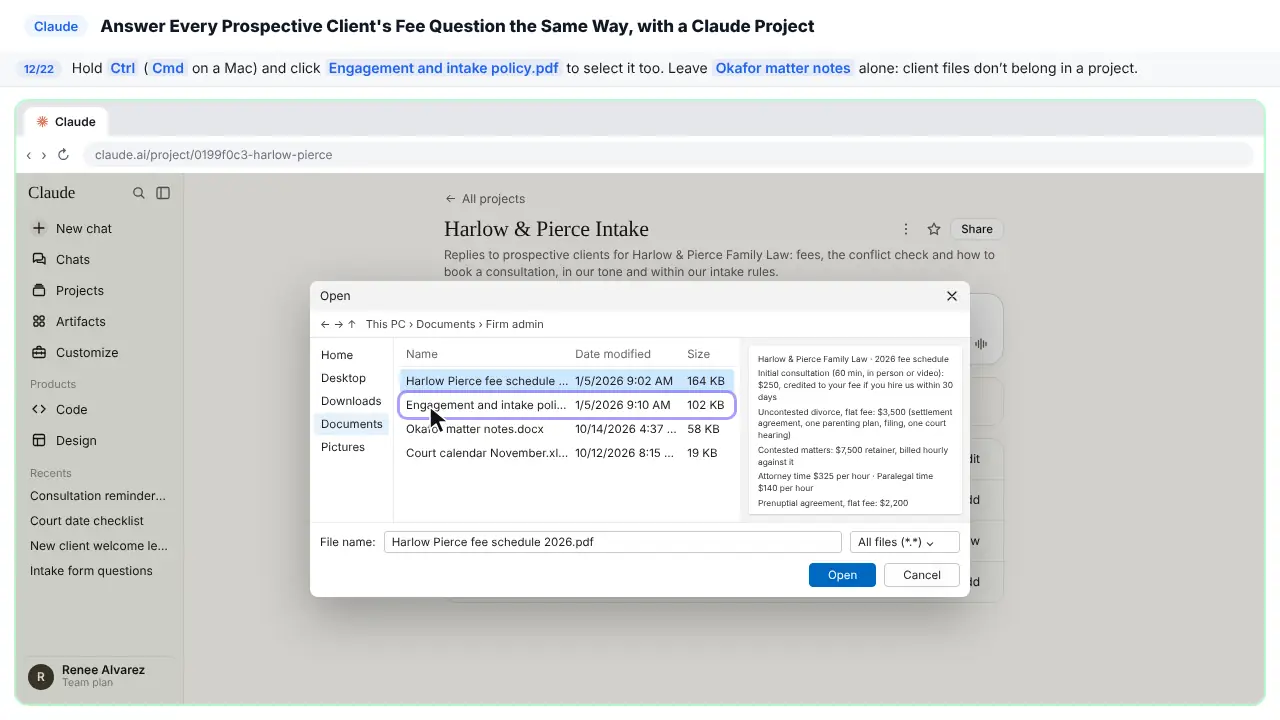
Task: Open the Renee Alvarez account menu
Action: (x=100, y=676)
